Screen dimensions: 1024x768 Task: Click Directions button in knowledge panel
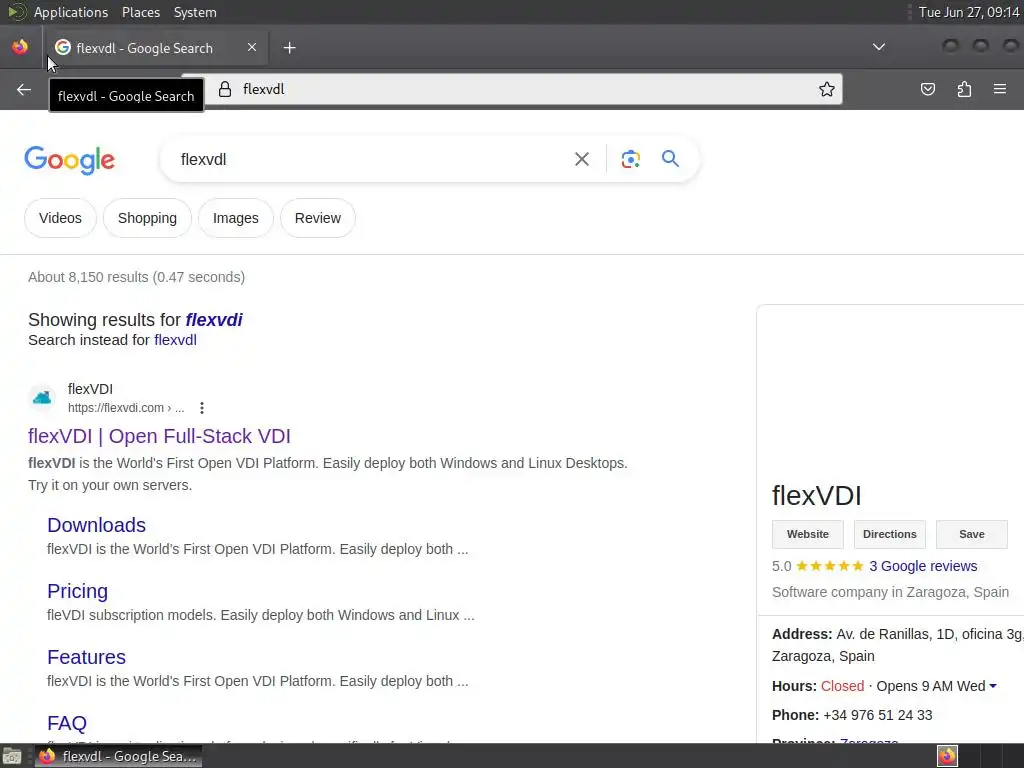pos(889,534)
